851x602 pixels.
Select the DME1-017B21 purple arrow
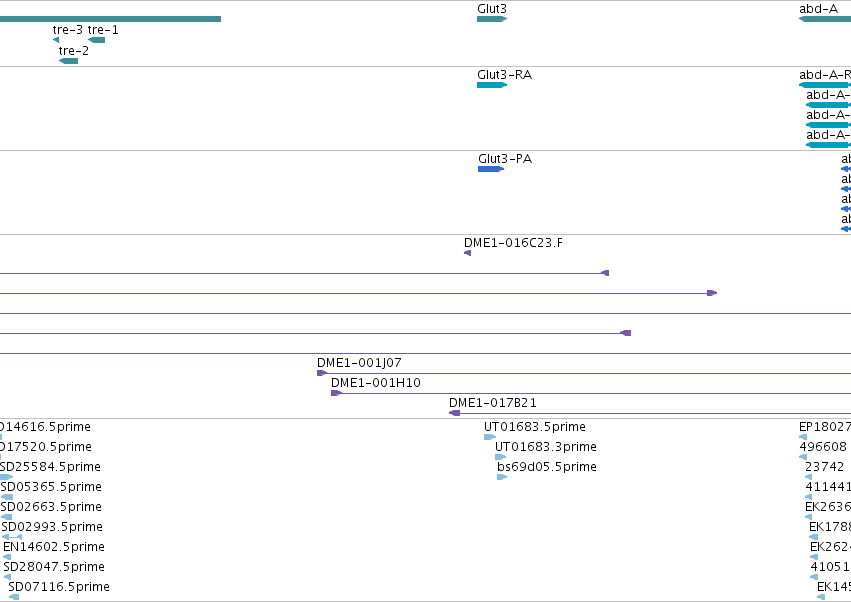(455, 413)
